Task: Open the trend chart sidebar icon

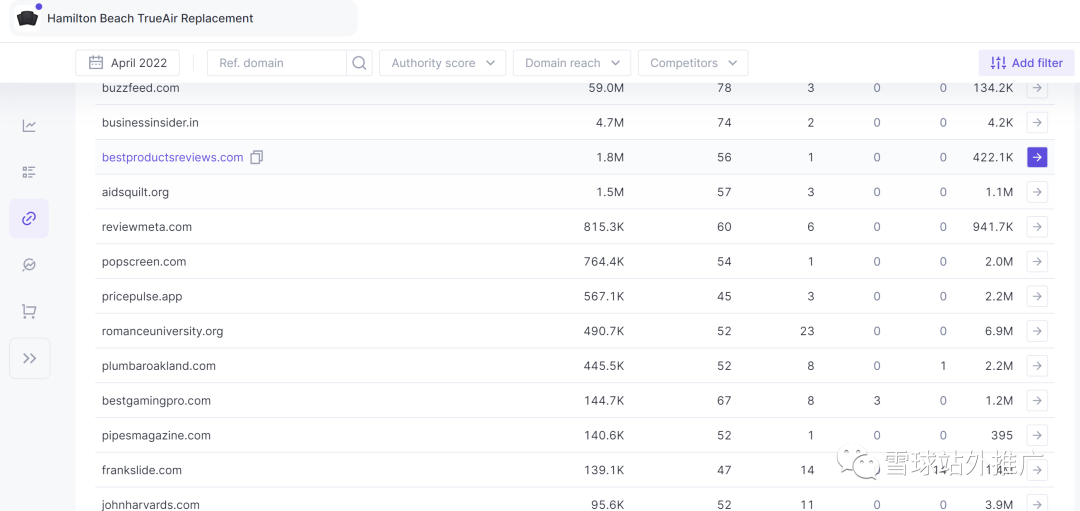Action: click(x=29, y=126)
